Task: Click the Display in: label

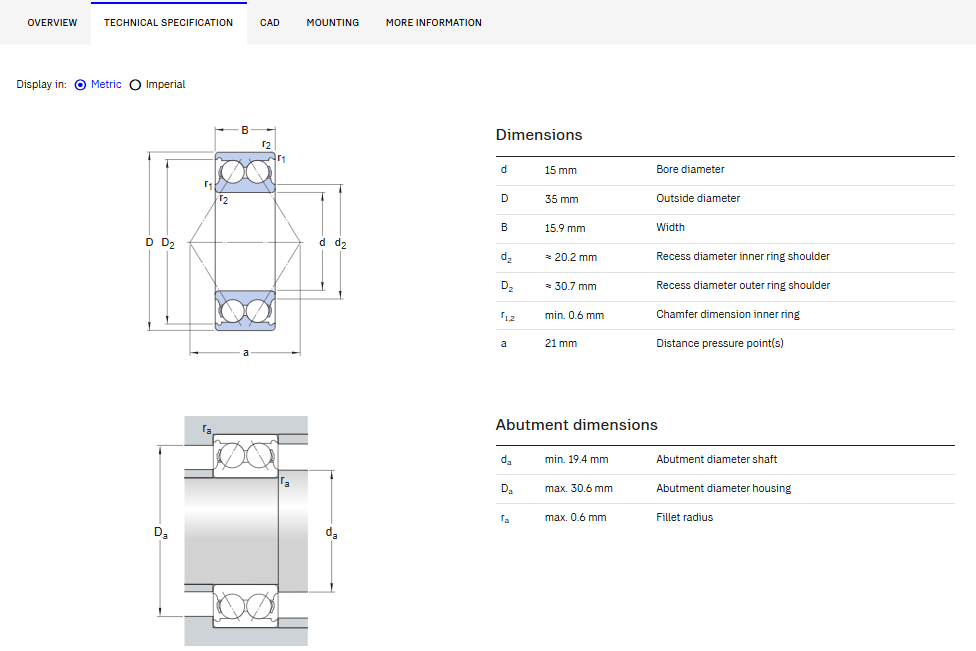Action: coord(41,85)
